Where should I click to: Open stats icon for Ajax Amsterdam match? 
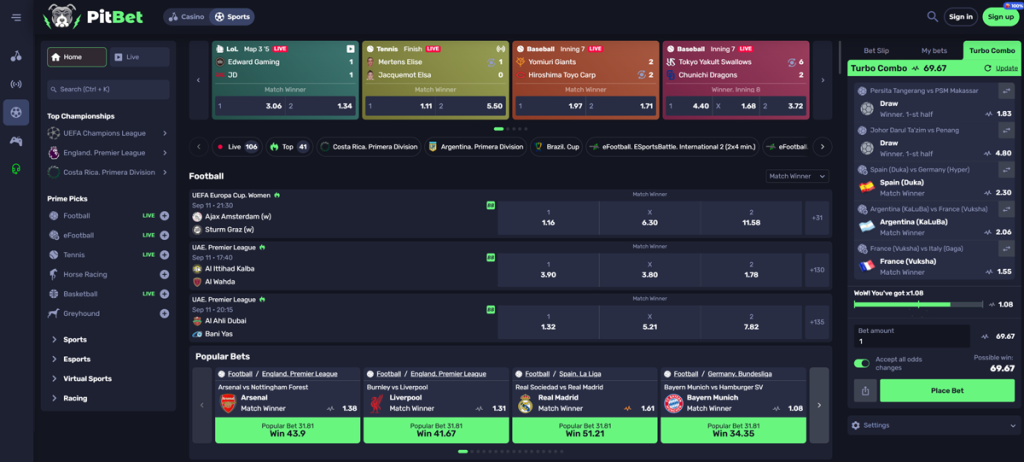490,205
